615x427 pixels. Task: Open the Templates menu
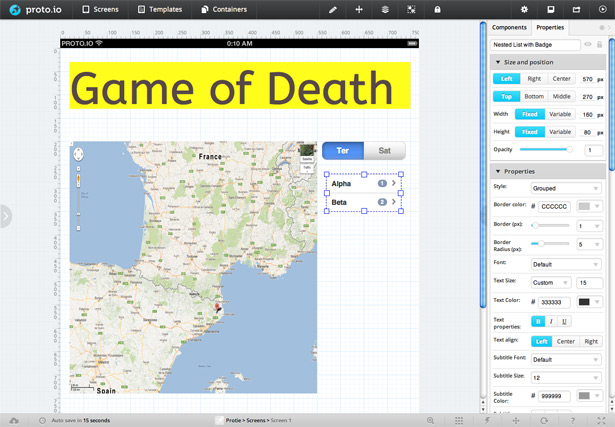click(x=160, y=9)
